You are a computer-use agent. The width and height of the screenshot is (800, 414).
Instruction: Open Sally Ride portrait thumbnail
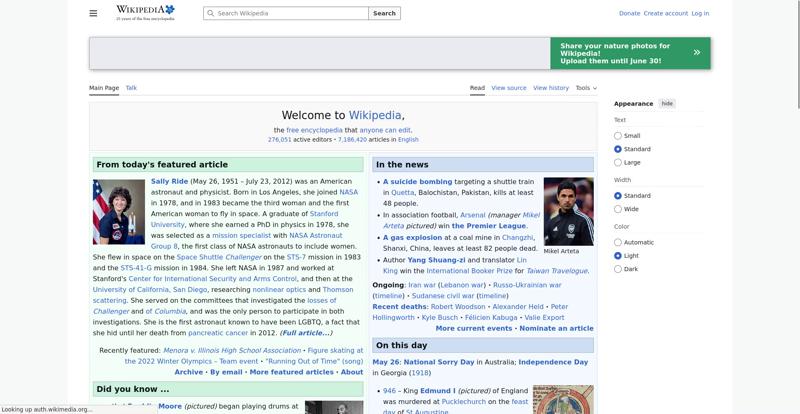pos(118,211)
